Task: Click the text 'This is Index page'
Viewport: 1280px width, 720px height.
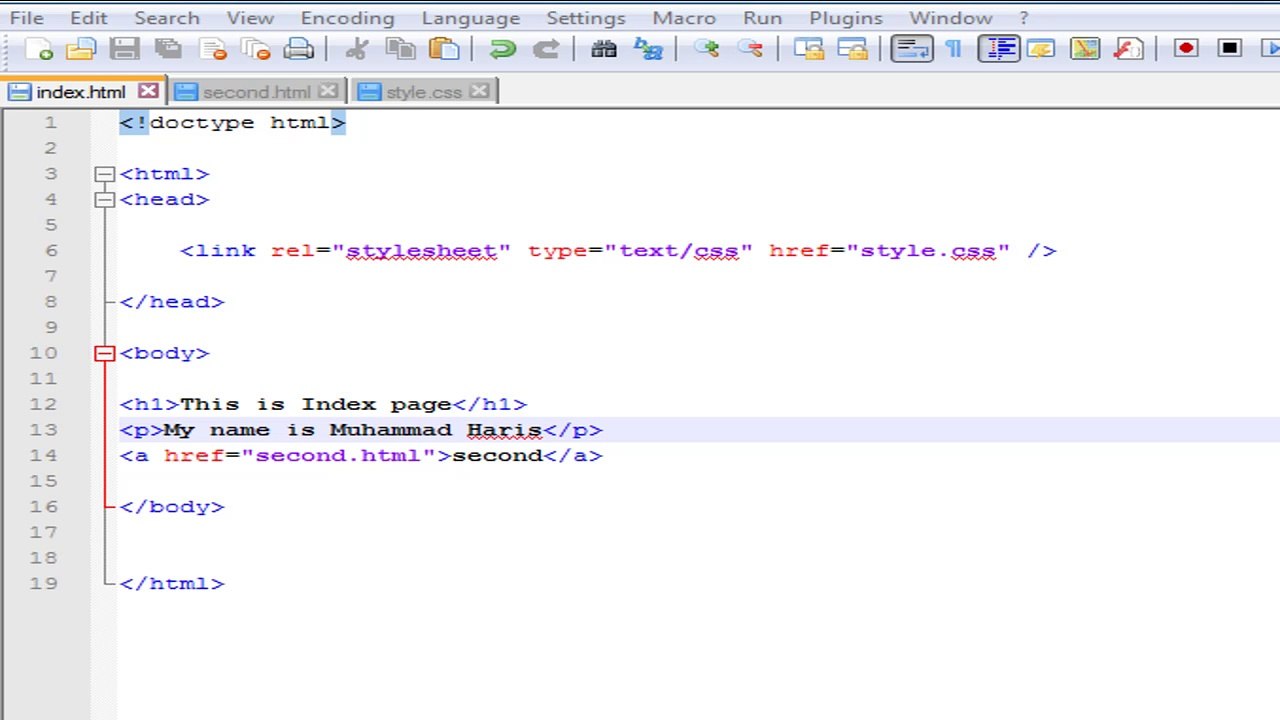Action: 315,404
